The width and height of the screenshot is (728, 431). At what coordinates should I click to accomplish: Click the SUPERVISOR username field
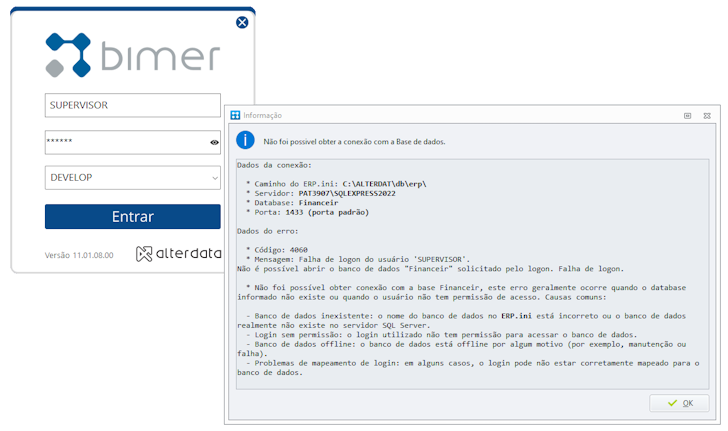pos(133,105)
